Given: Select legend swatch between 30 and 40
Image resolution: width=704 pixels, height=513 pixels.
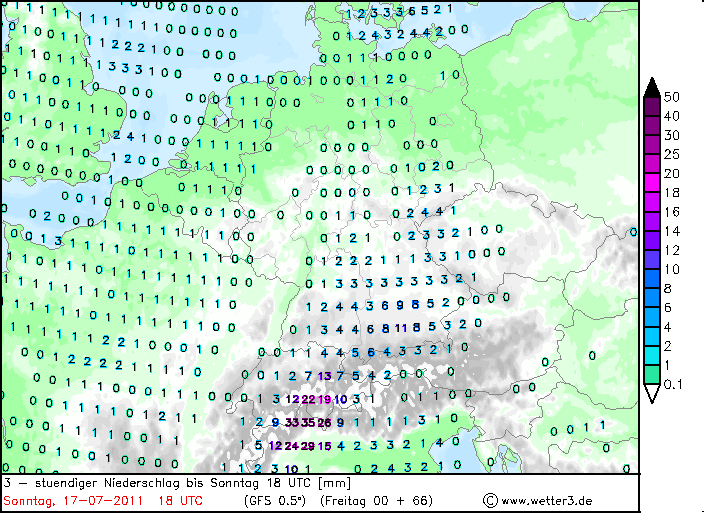Looking at the screenshot, I should coord(652,126).
